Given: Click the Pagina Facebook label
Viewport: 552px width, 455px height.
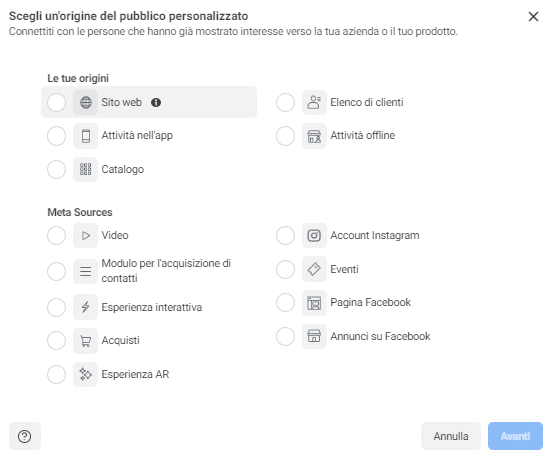Looking at the screenshot, I should click(x=371, y=303).
